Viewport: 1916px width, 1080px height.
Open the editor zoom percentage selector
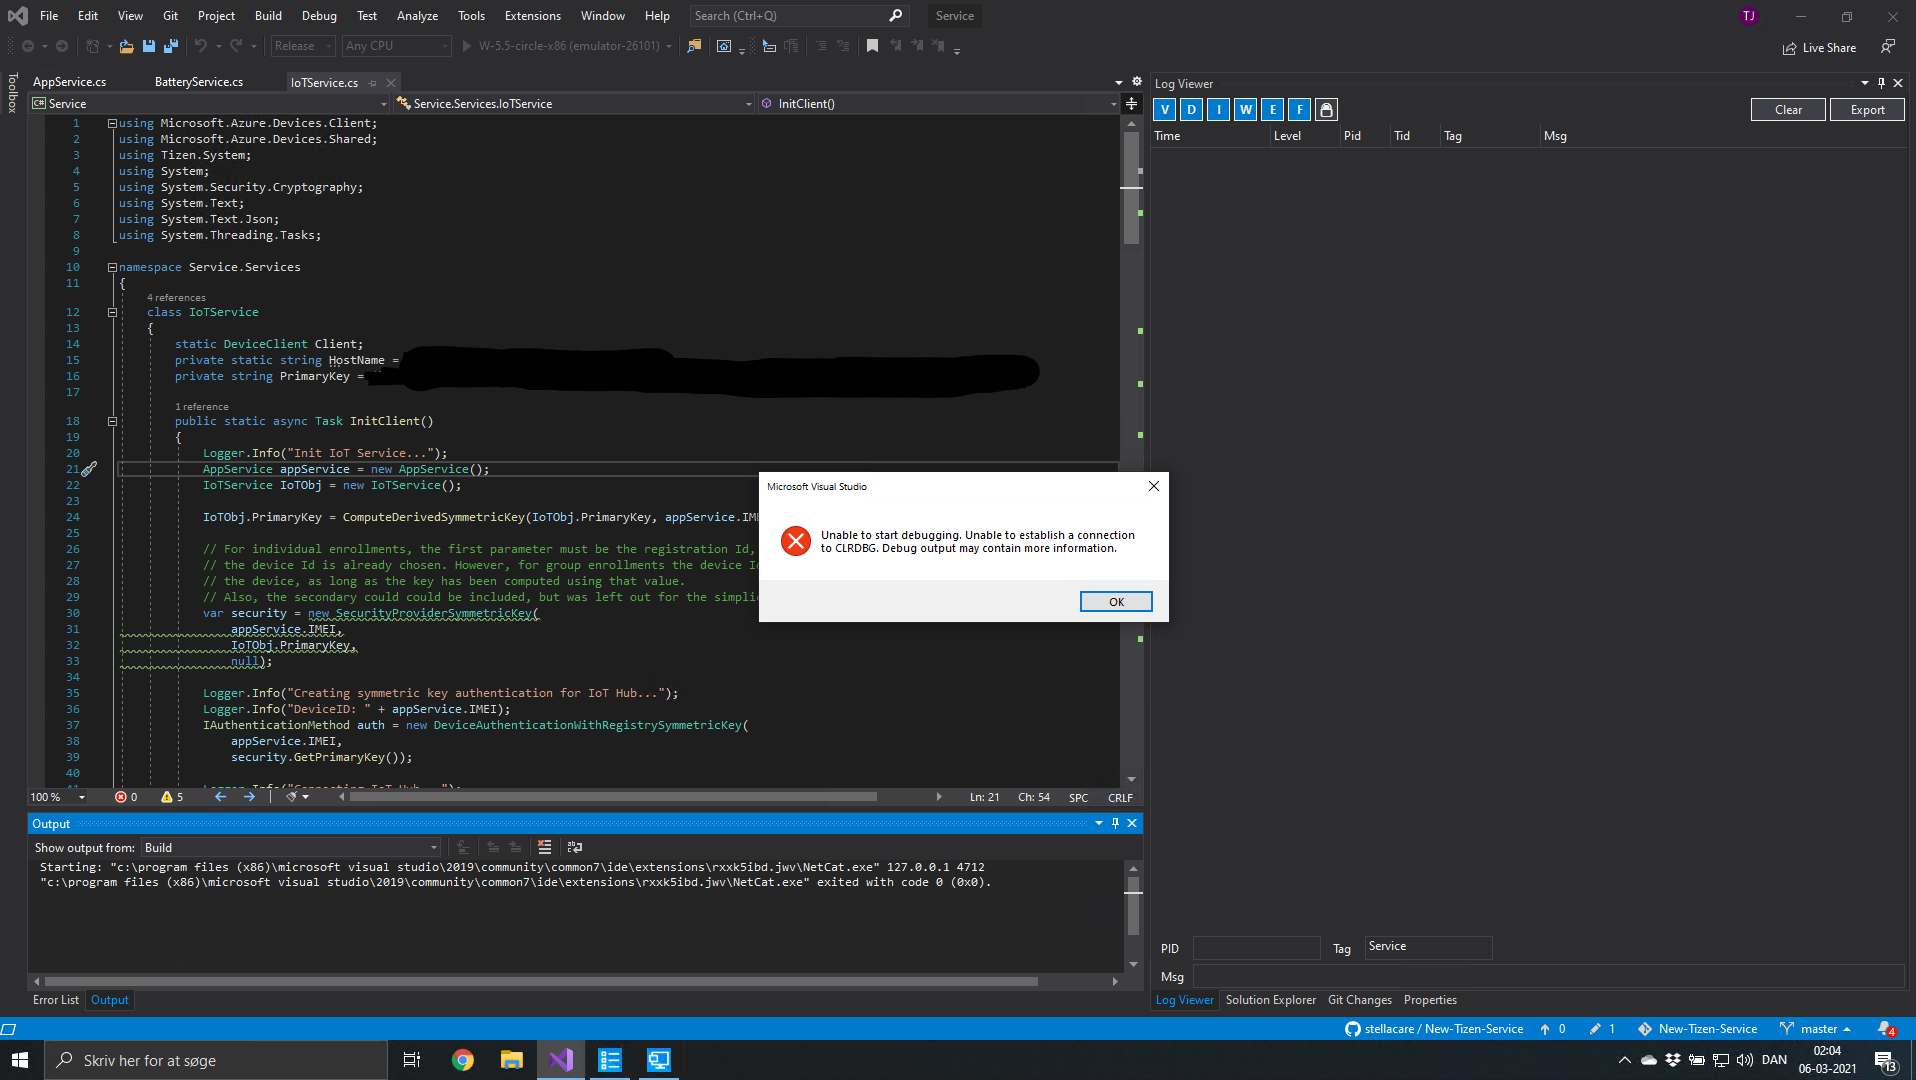[x=56, y=797]
